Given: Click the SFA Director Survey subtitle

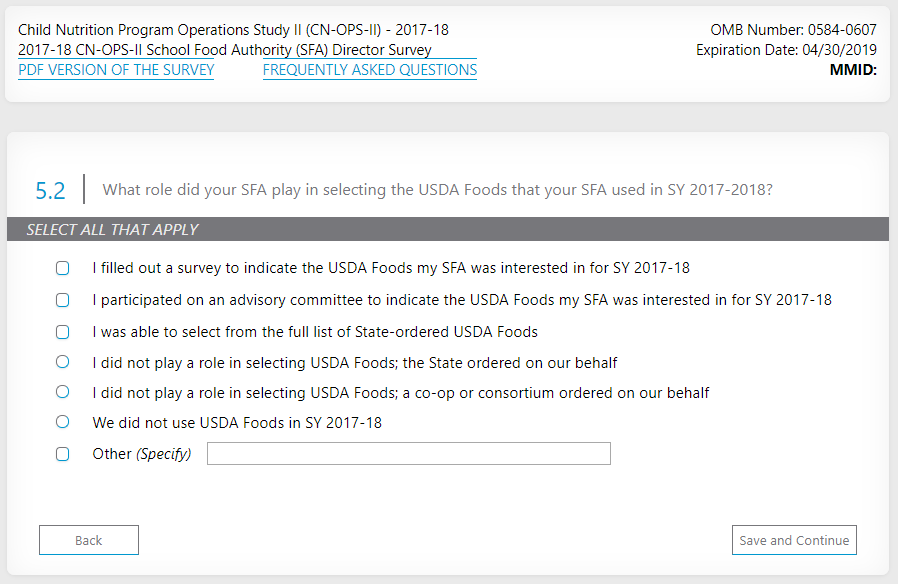Looking at the screenshot, I should coord(225,50).
